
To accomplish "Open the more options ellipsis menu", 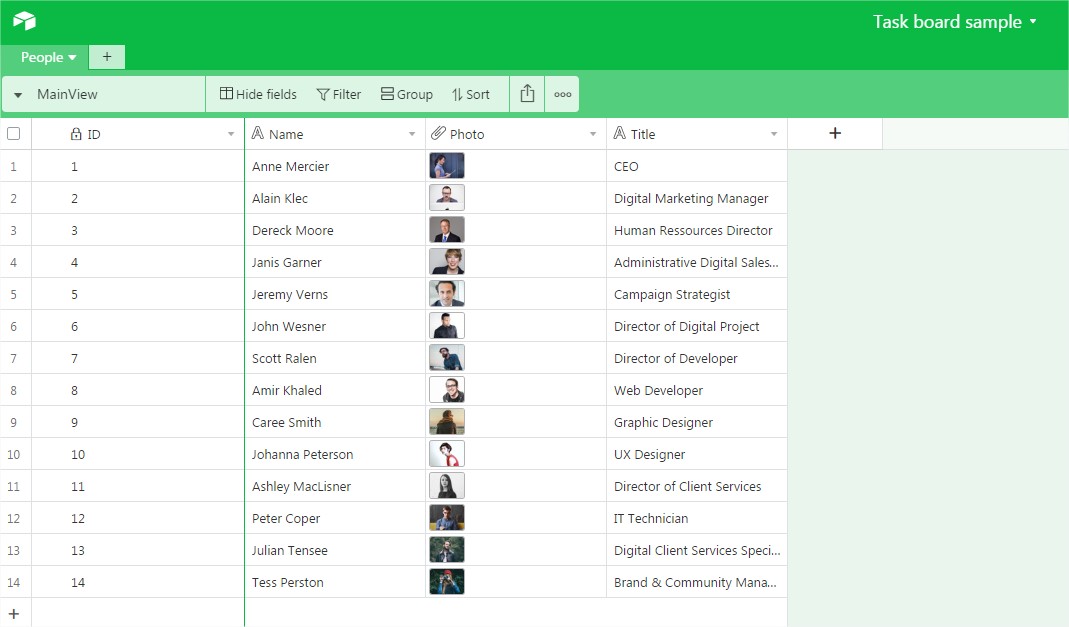I will pos(562,94).
